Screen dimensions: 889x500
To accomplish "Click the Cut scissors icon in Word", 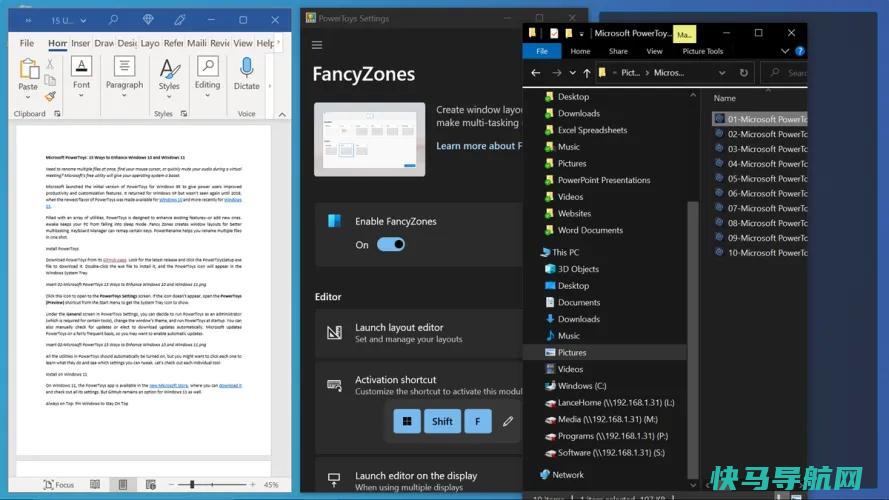I will click(x=50, y=63).
